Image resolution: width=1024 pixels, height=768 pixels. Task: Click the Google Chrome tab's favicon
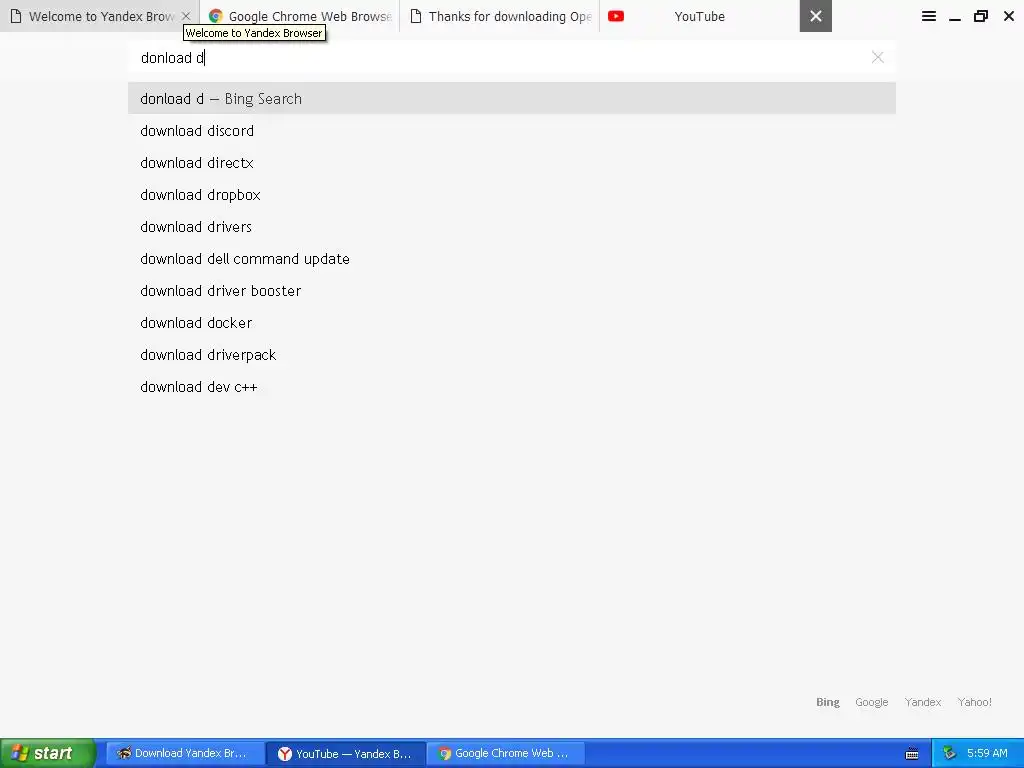pyautogui.click(x=216, y=16)
